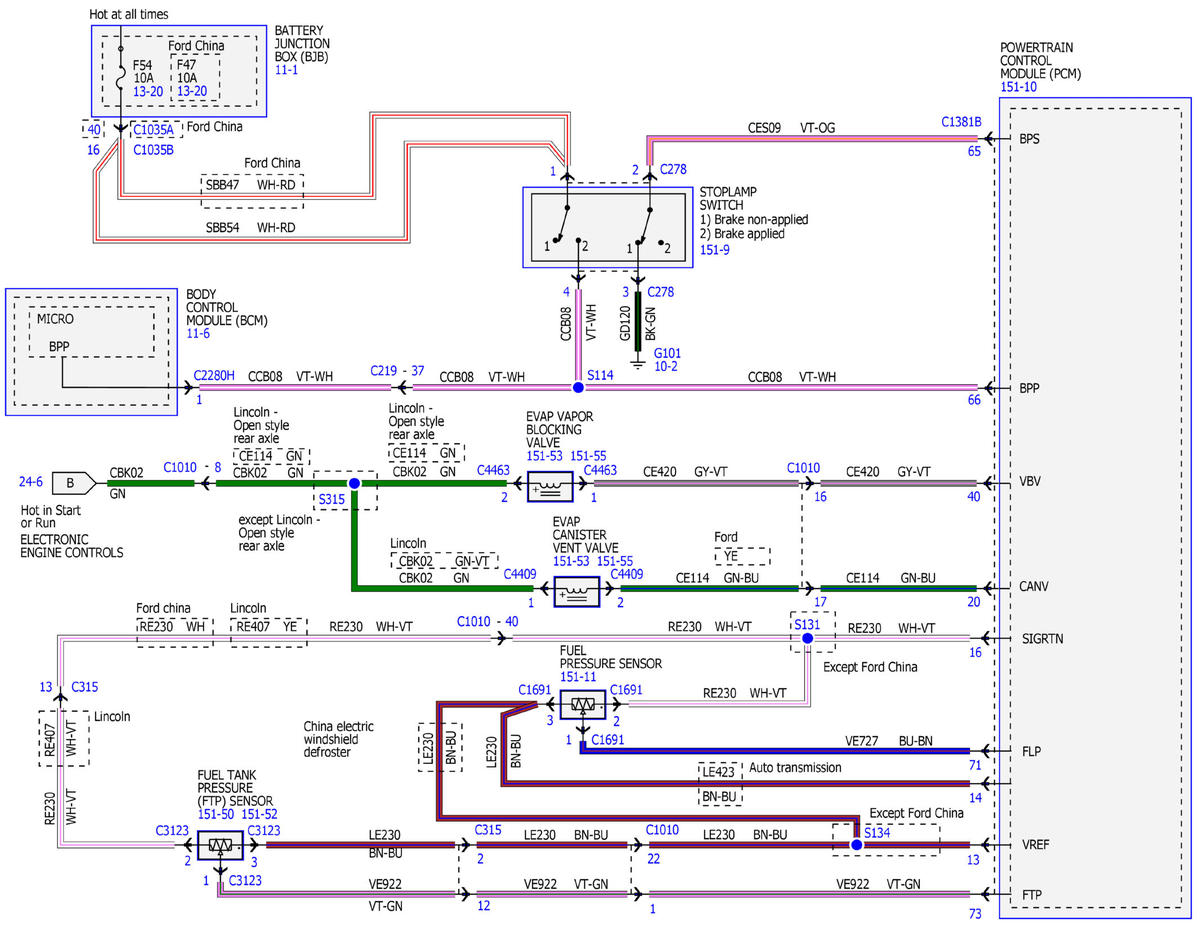
Task: Click the B connector arrow for 24-6
Action: (x=75, y=483)
